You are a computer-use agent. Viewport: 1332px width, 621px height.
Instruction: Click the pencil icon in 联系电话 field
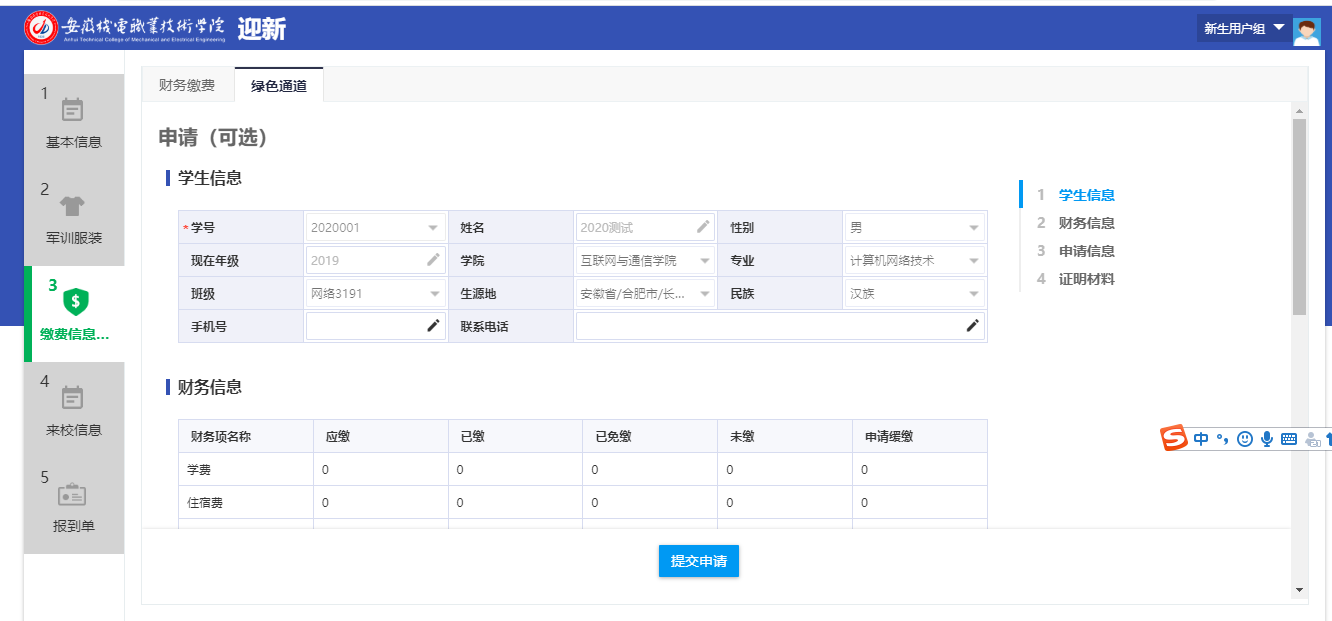pos(972,325)
